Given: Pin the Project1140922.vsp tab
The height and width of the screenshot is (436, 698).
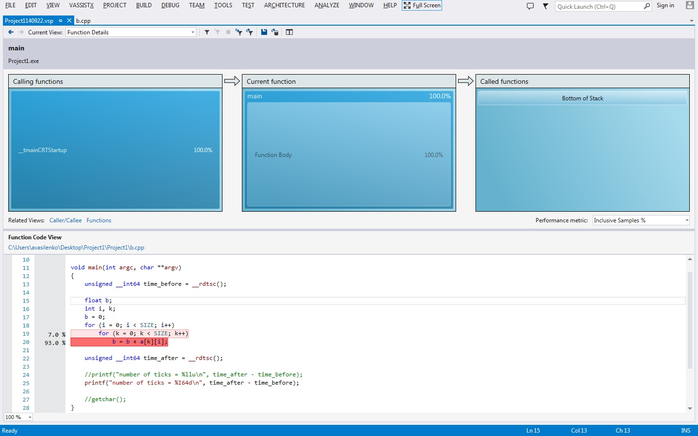Looking at the screenshot, I should click(59, 20).
